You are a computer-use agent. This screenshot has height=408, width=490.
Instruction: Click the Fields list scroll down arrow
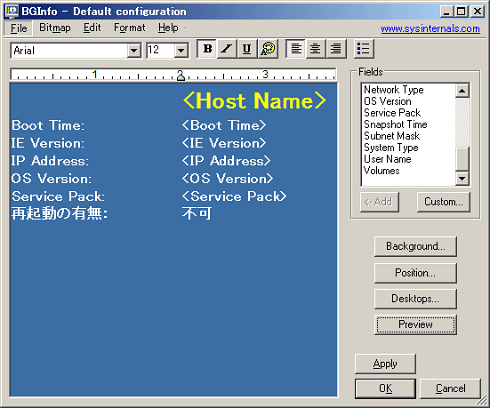click(x=462, y=178)
